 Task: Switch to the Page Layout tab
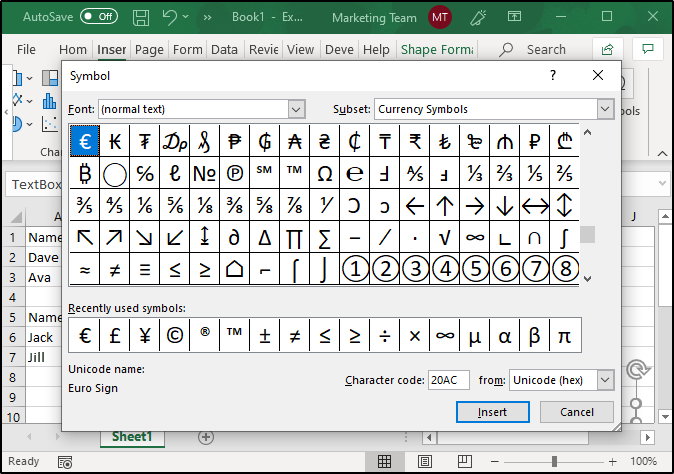coord(149,49)
